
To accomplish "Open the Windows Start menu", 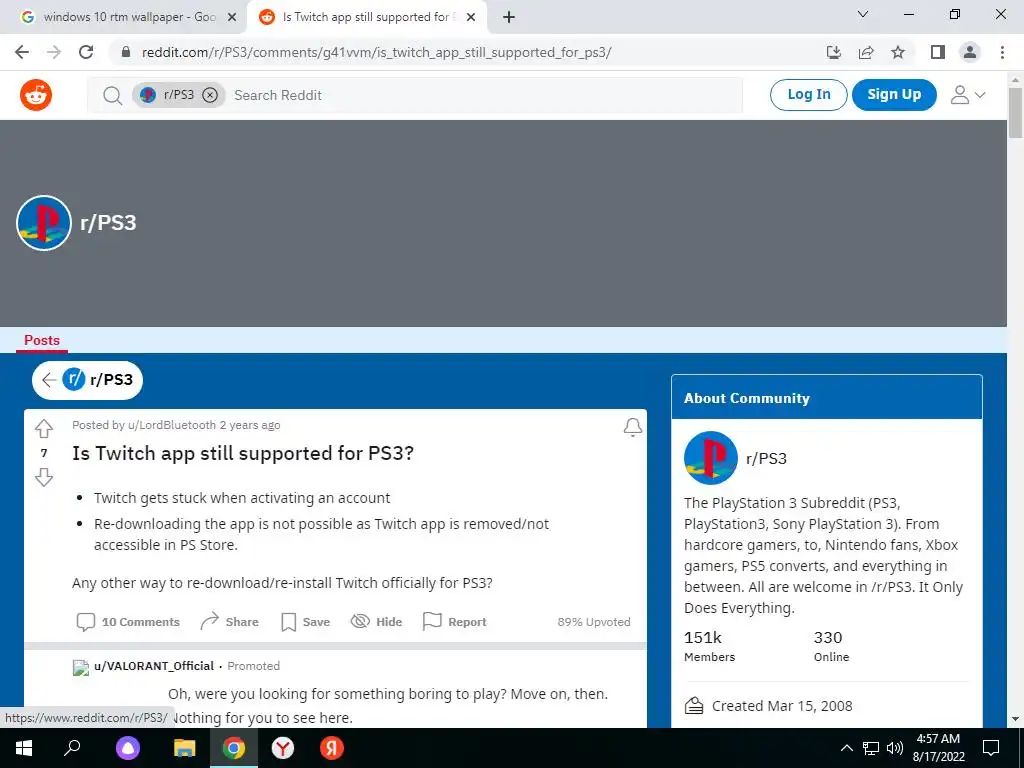I will tap(24, 748).
